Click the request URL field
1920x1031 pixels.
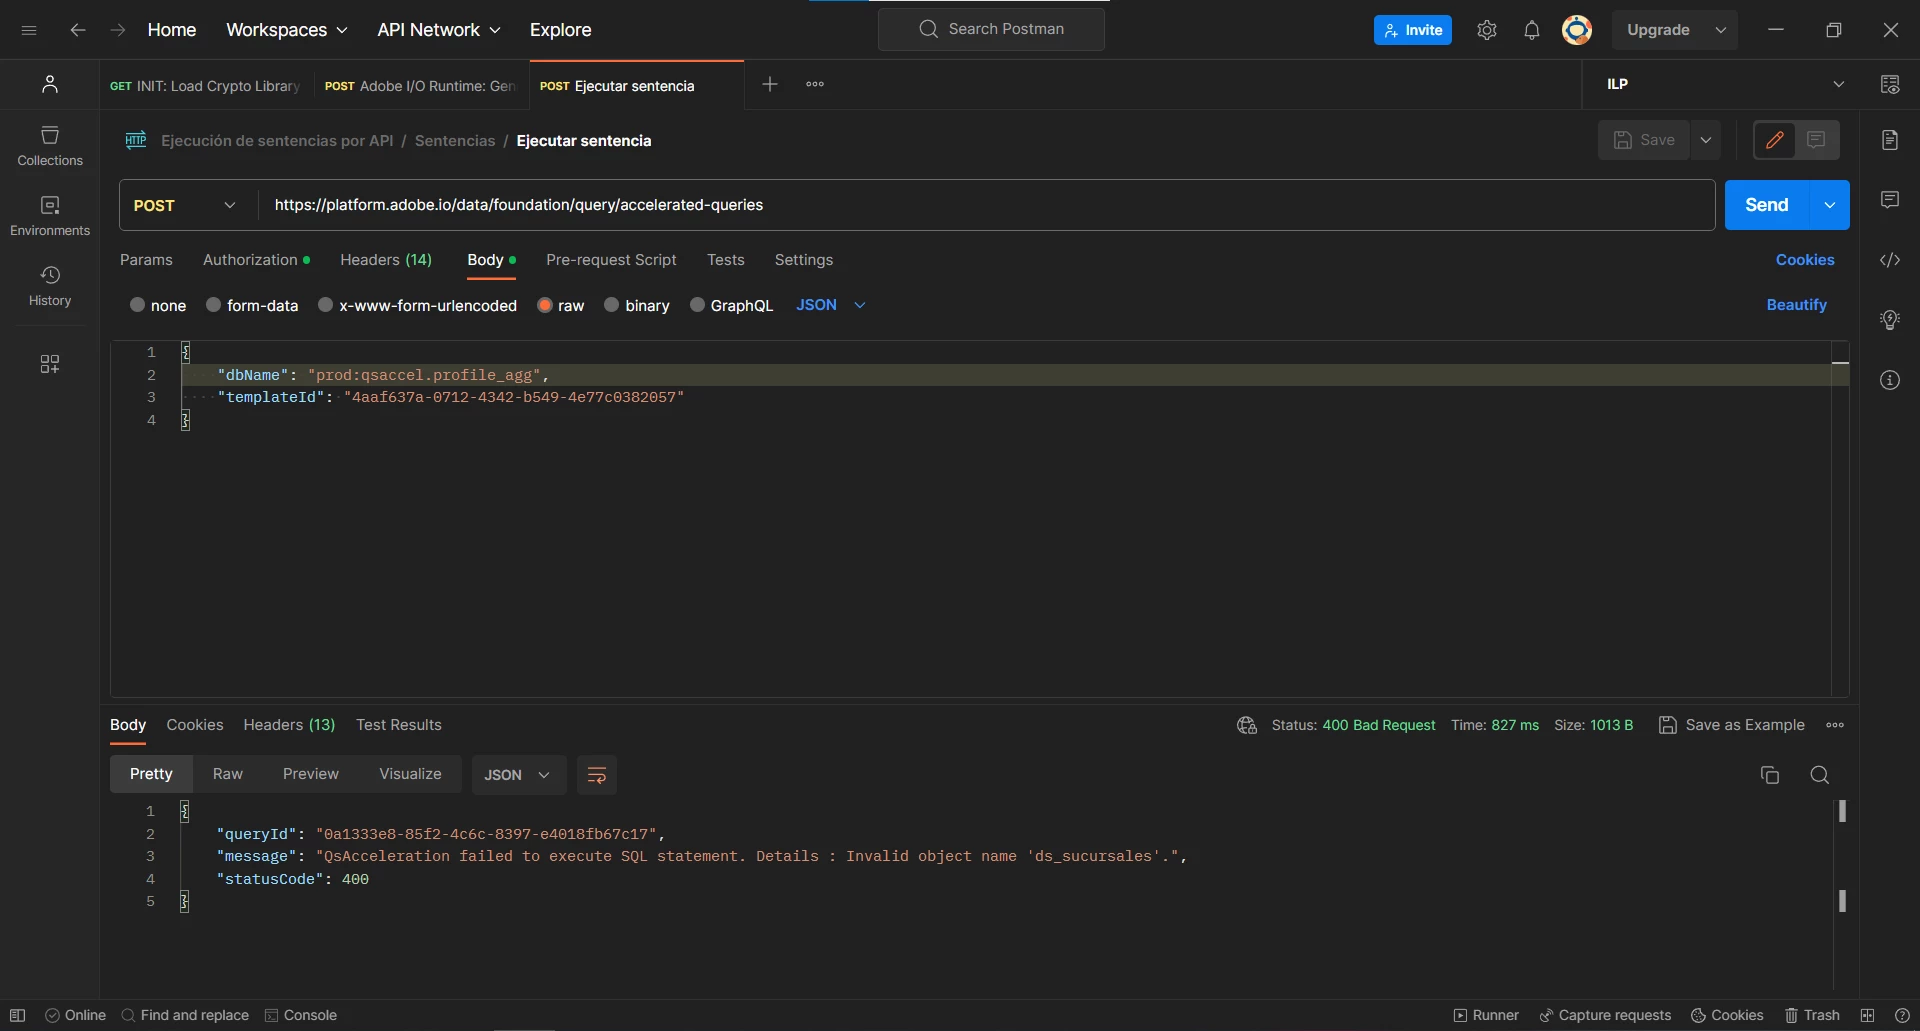pyautogui.click(x=987, y=205)
